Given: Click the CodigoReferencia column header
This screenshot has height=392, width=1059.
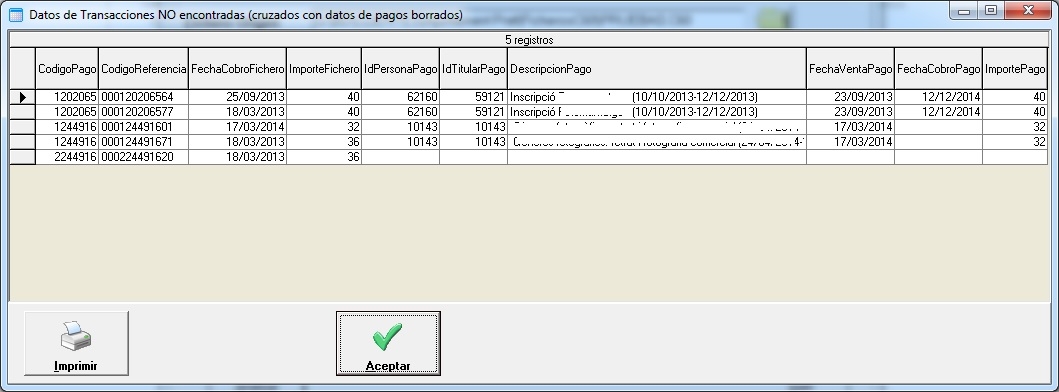Looking at the screenshot, I should (x=143, y=68).
